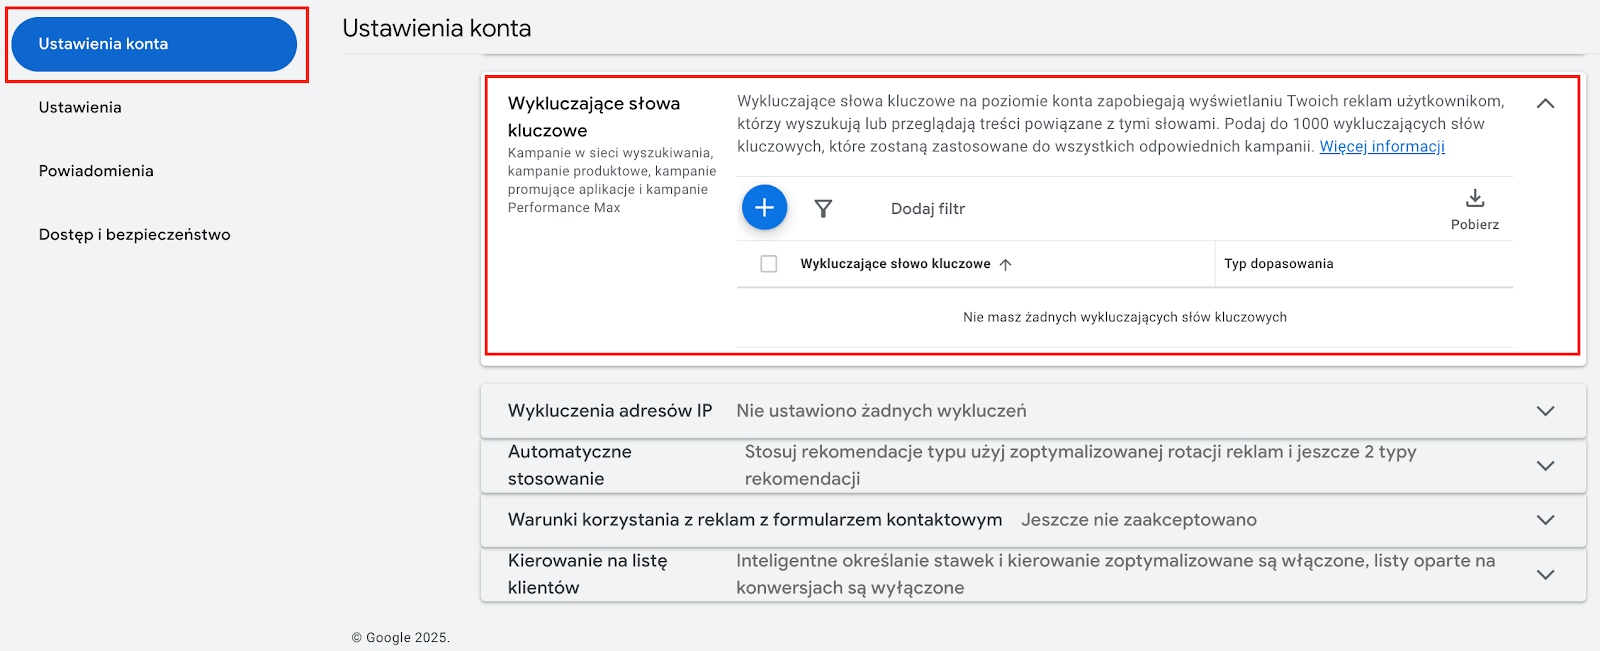
Task: Expand Automatyczne stosowanie section
Action: pos(1545,465)
